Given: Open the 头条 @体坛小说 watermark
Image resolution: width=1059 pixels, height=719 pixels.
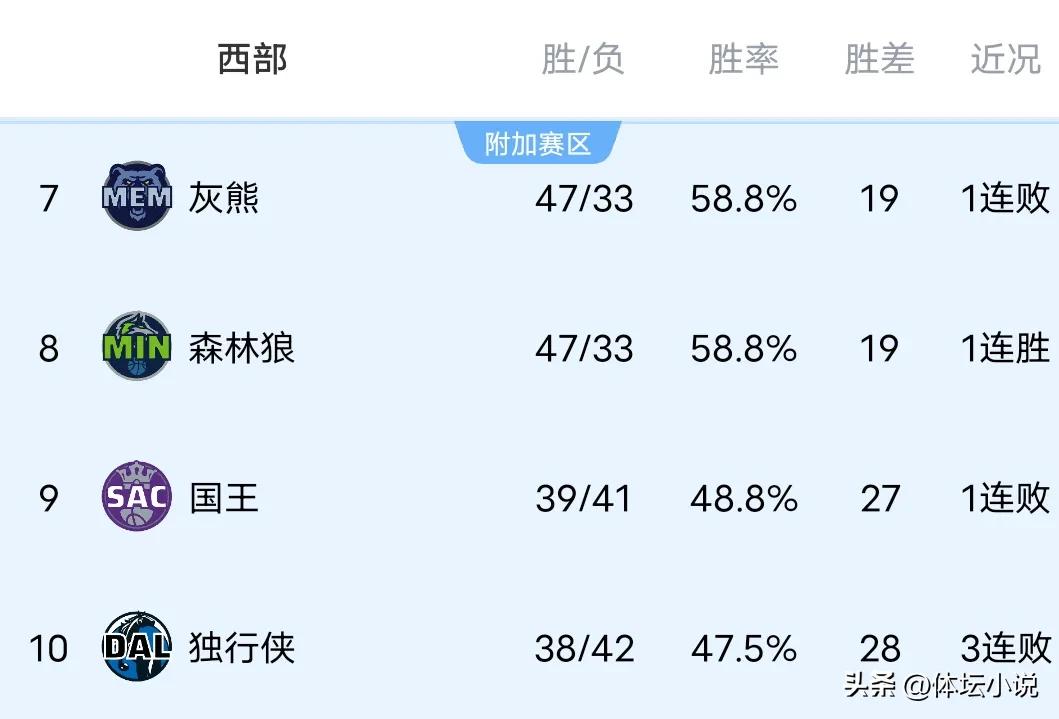Looking at the screenshot, I should pyautogui.click(x=941, y=686).
